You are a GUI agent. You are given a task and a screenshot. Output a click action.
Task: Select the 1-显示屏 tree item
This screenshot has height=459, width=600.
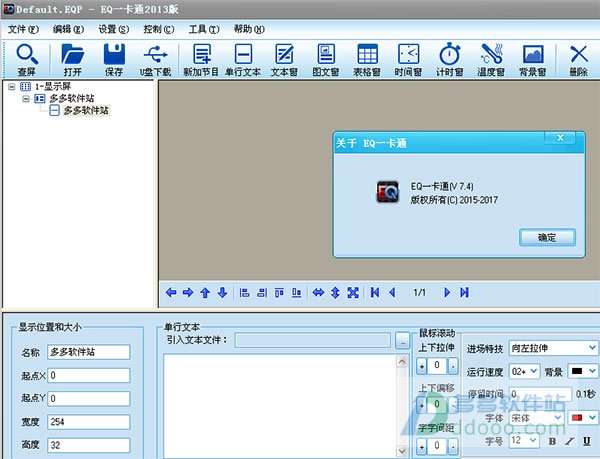click(53, 86)
